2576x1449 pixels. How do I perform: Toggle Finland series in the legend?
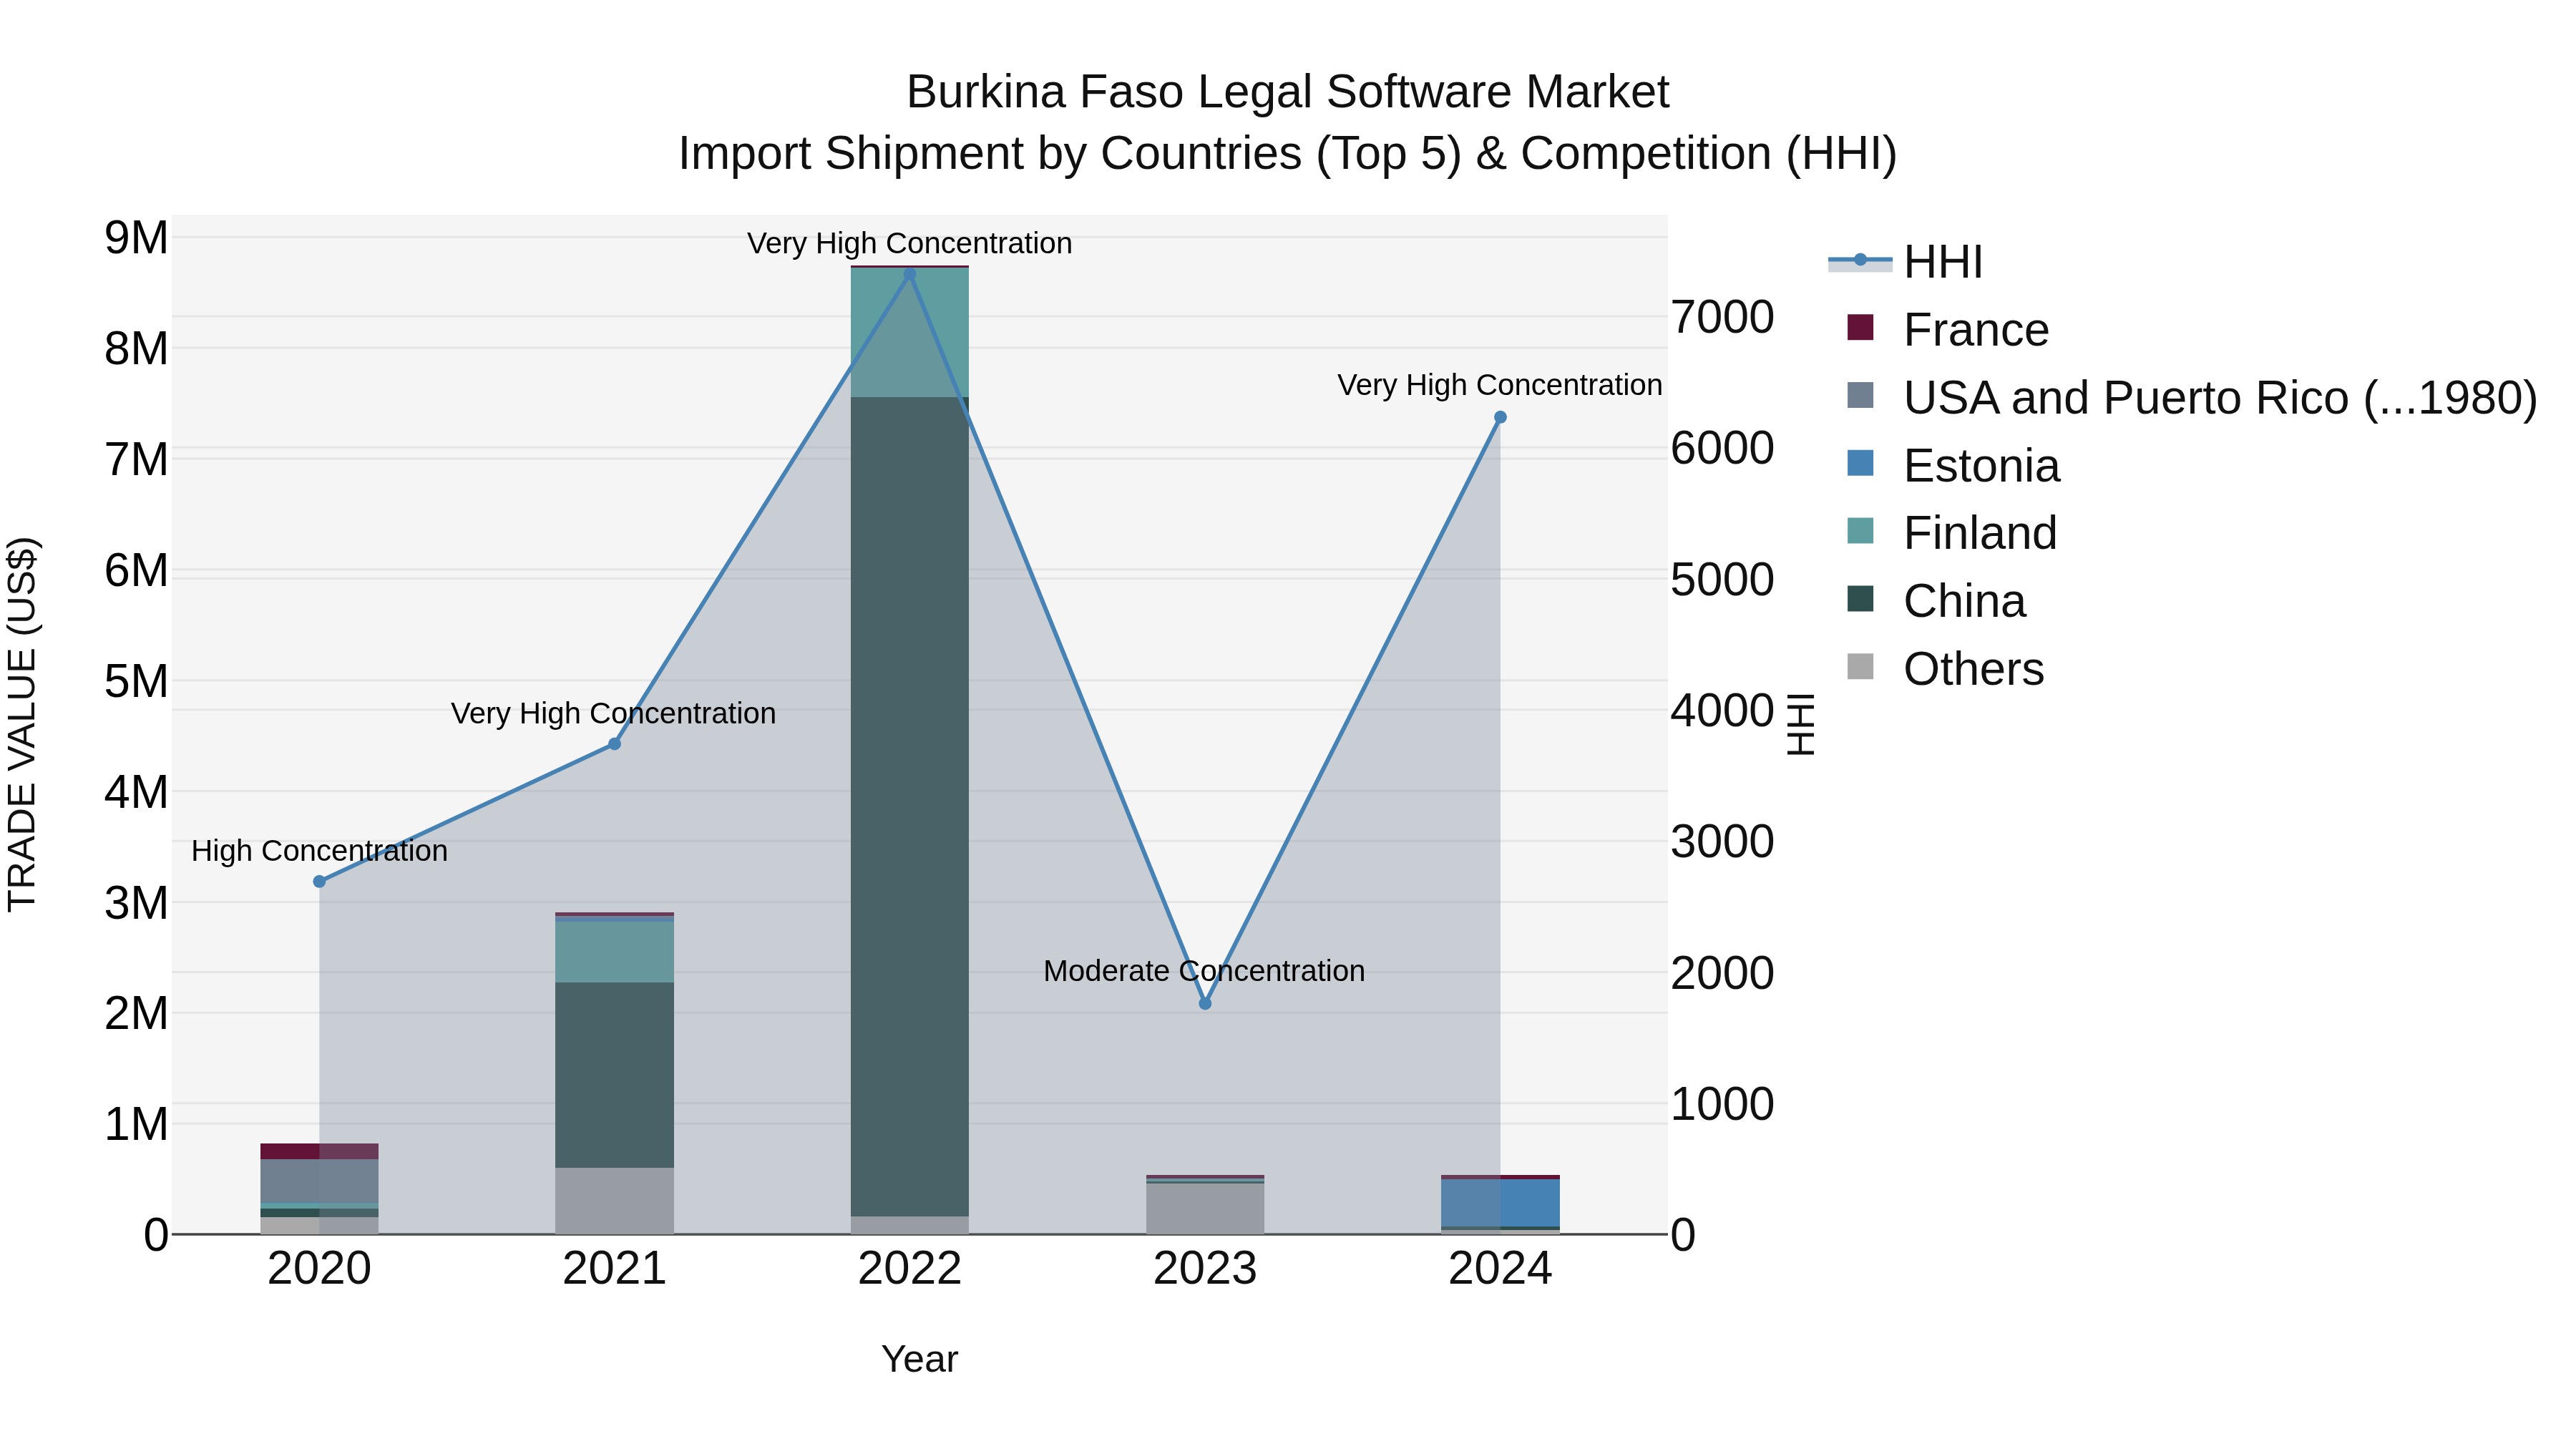point(1951,533)
